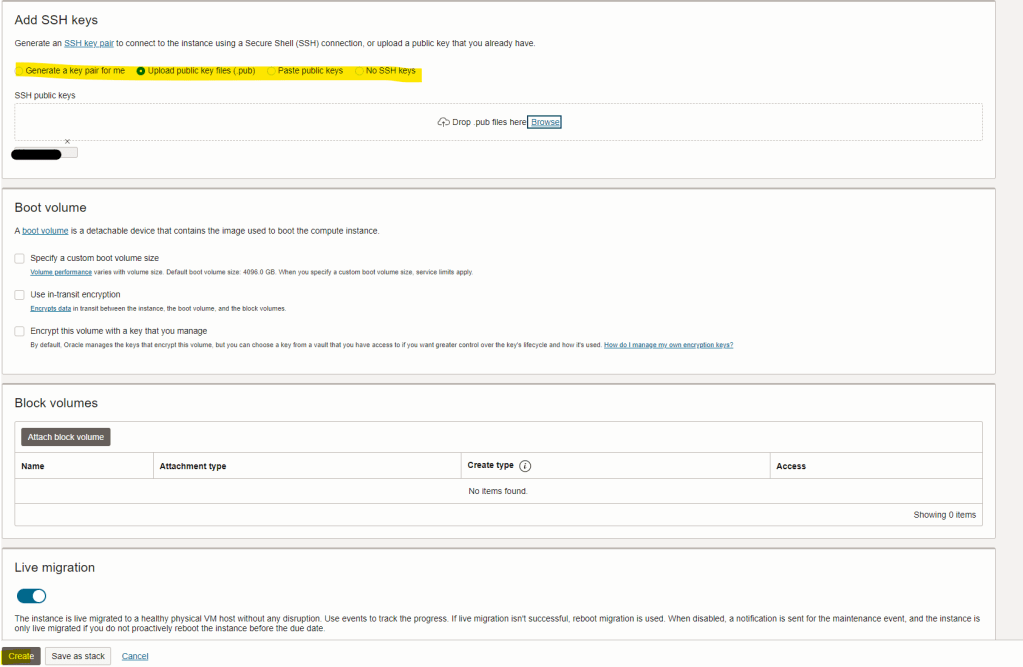
Task: Click the 'Save as stack' button
Action: 78,656
